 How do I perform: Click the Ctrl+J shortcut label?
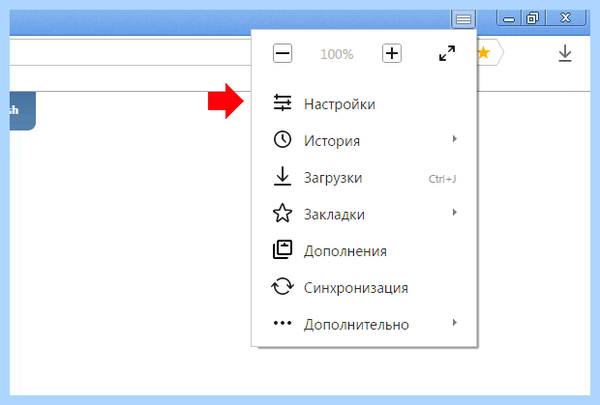click(x=442, y=179)
